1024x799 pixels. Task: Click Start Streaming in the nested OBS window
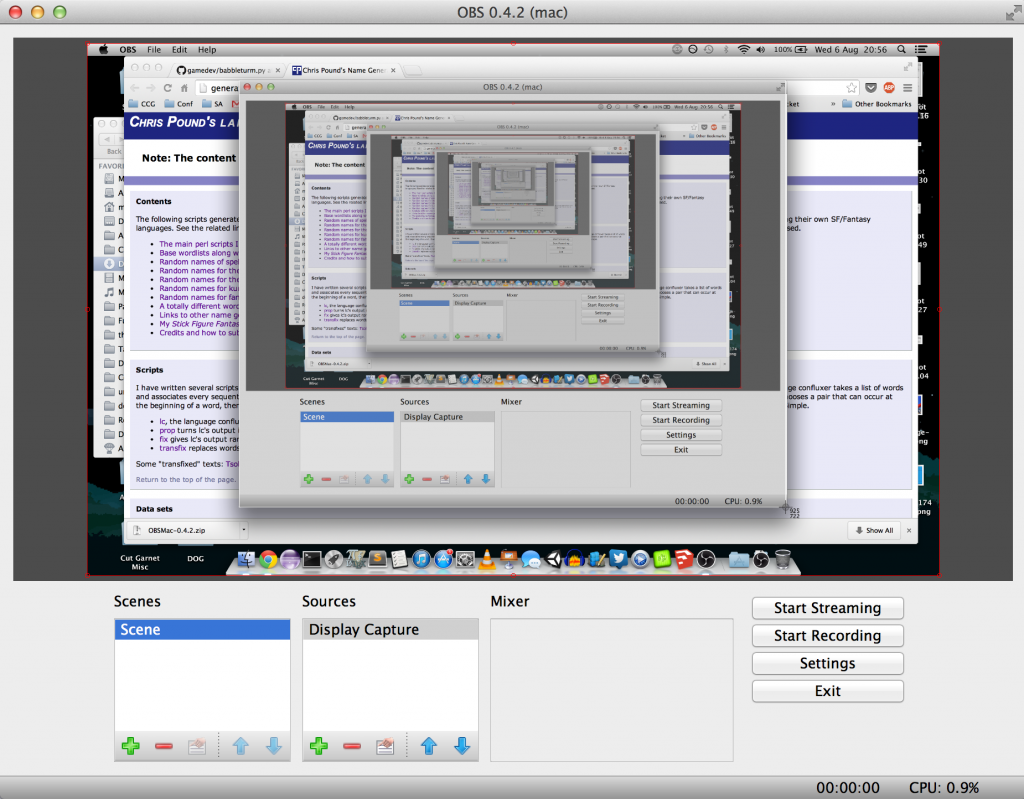(x=681, y=405)
